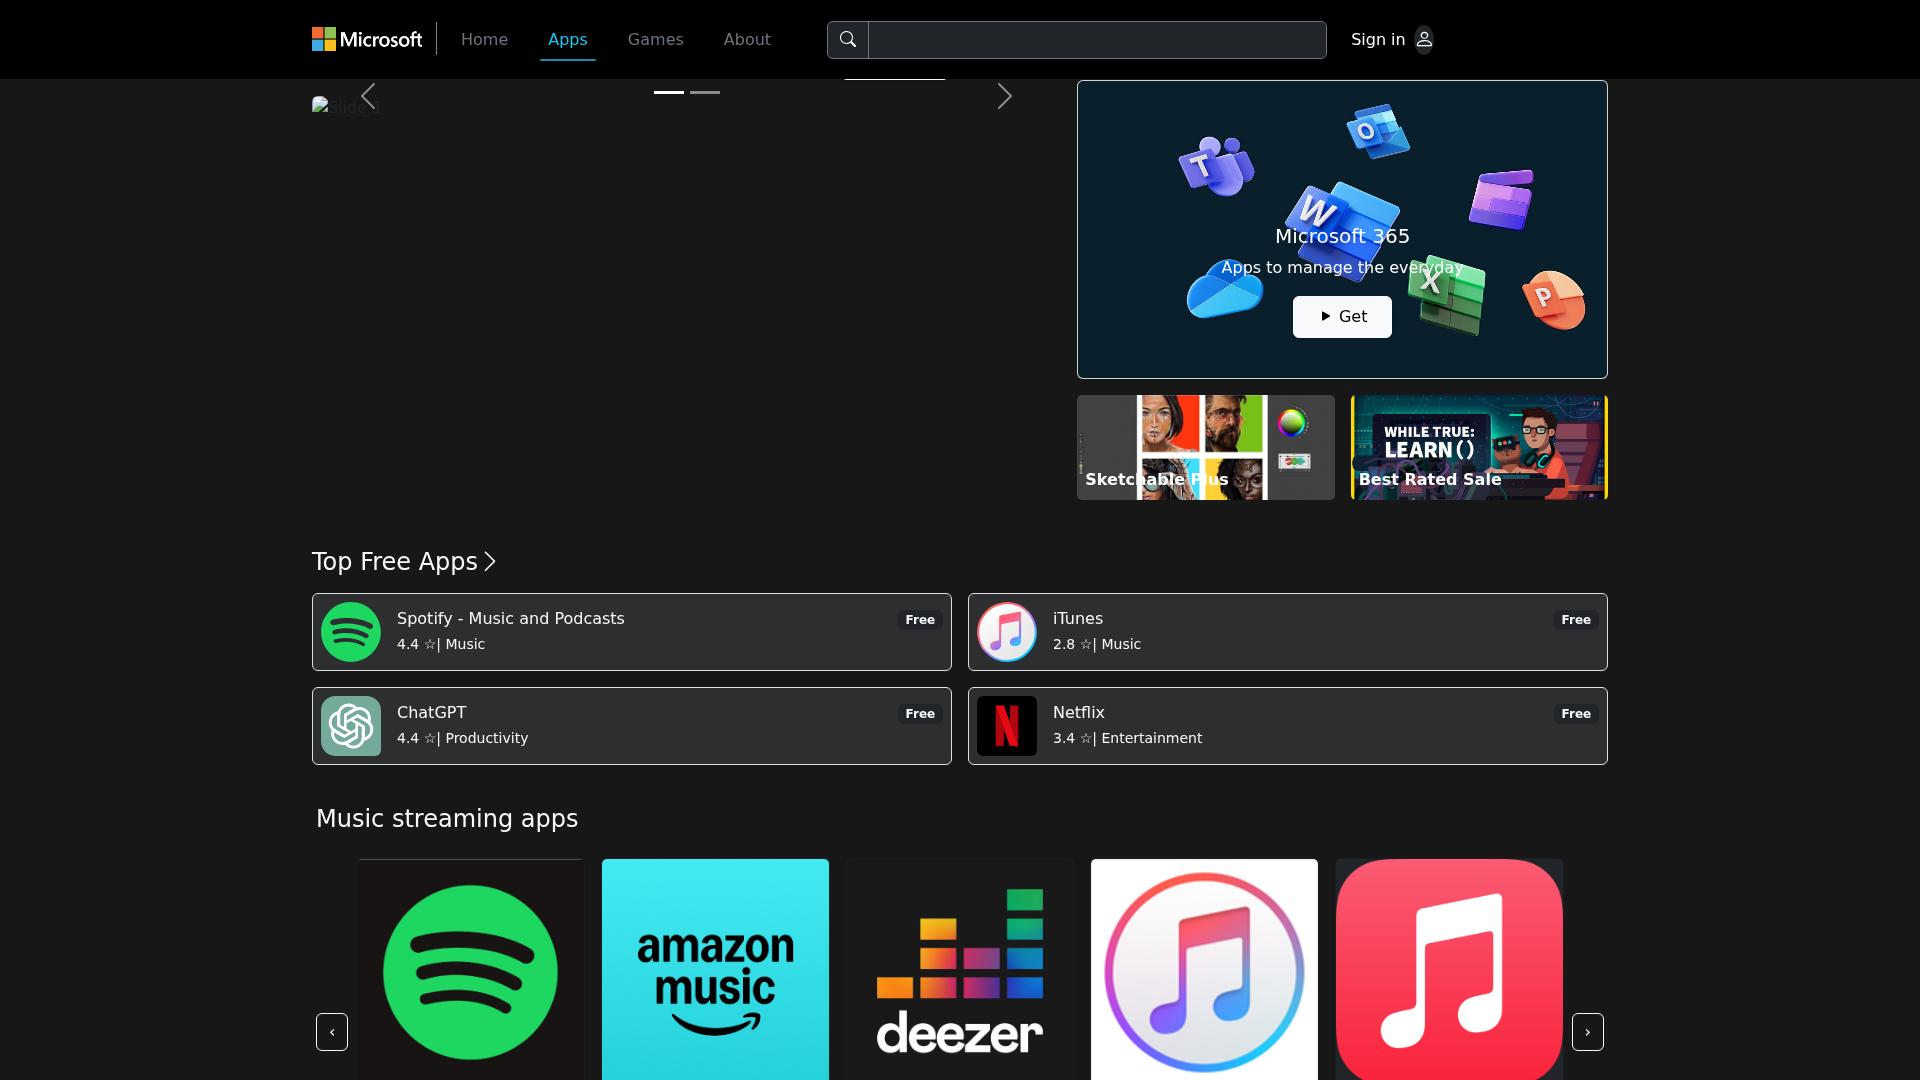Click the ChatGPT app icon
The image size is (1920, 1080).
tap(351, 726)
